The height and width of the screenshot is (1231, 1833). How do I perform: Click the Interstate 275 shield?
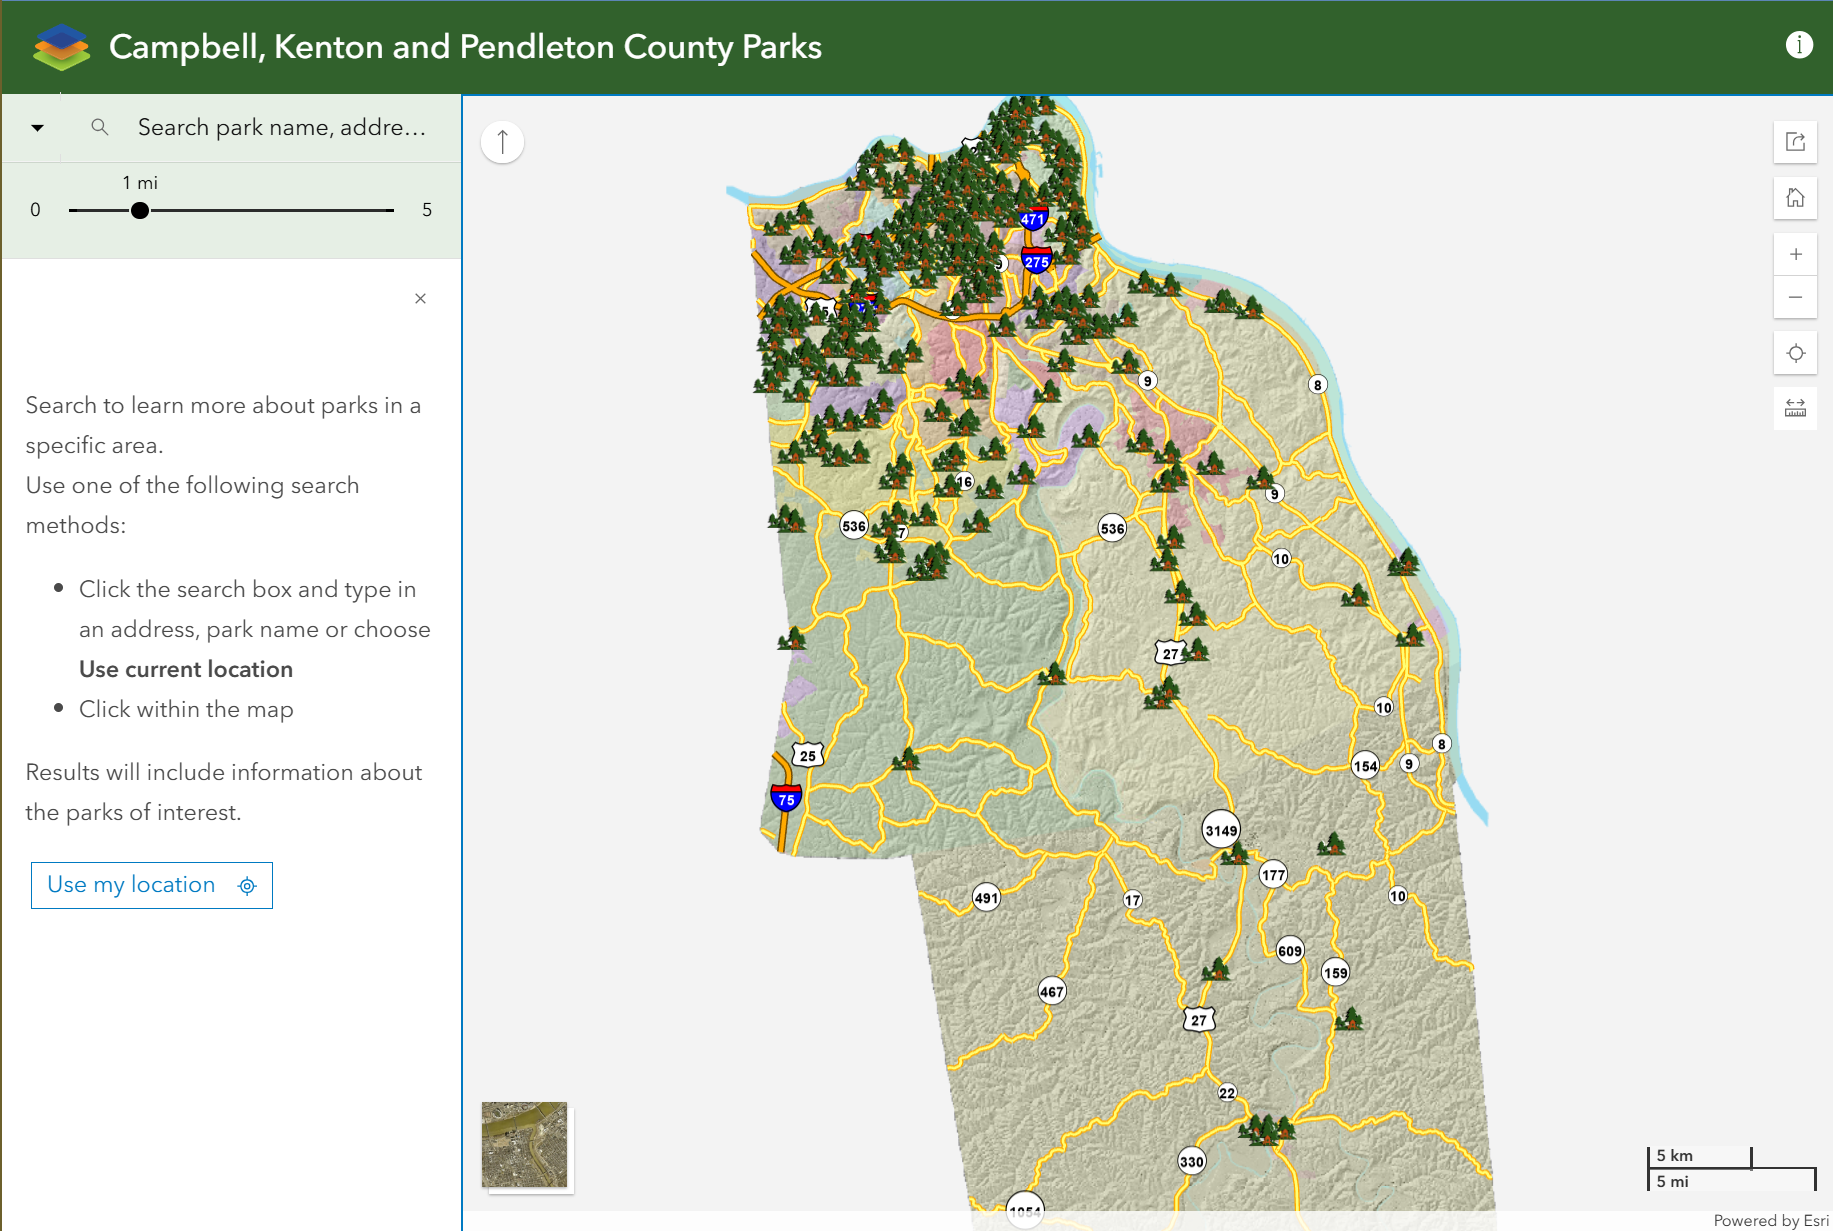pos(1037,261)
